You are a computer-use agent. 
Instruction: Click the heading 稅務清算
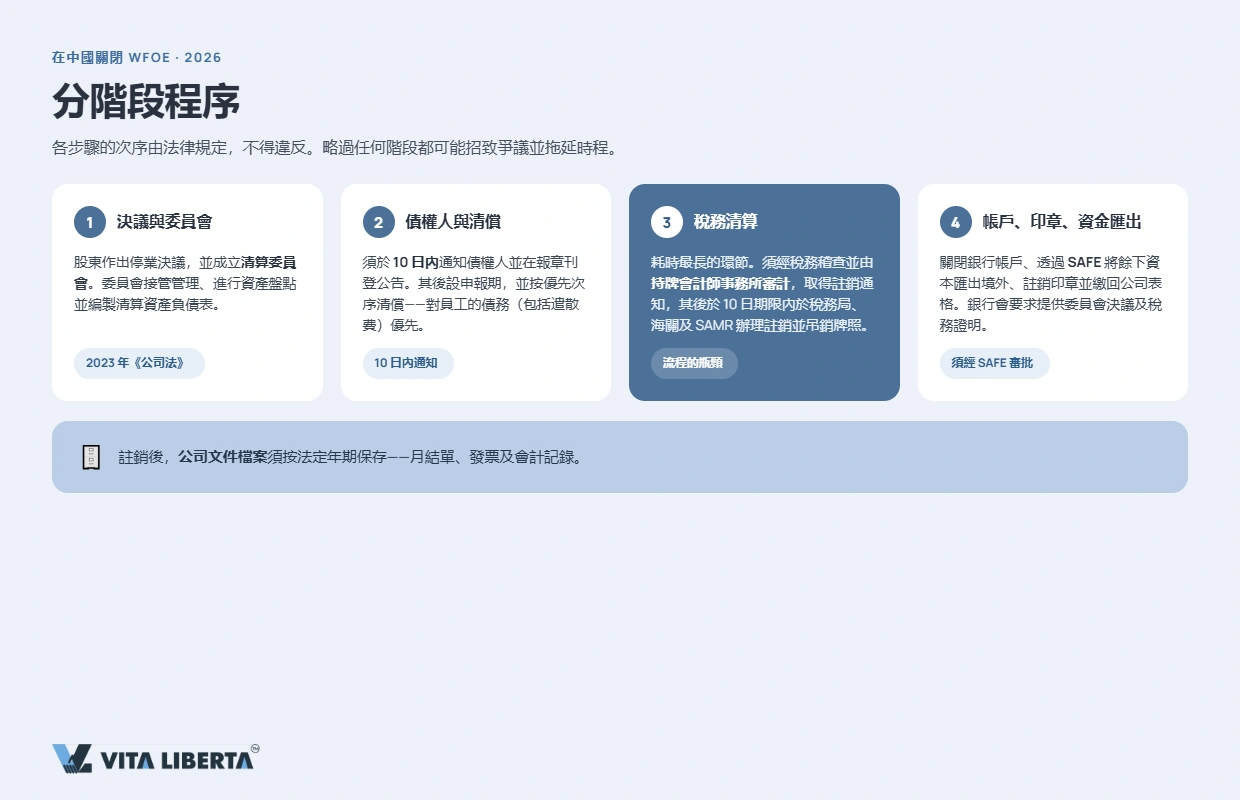[726, 222]
